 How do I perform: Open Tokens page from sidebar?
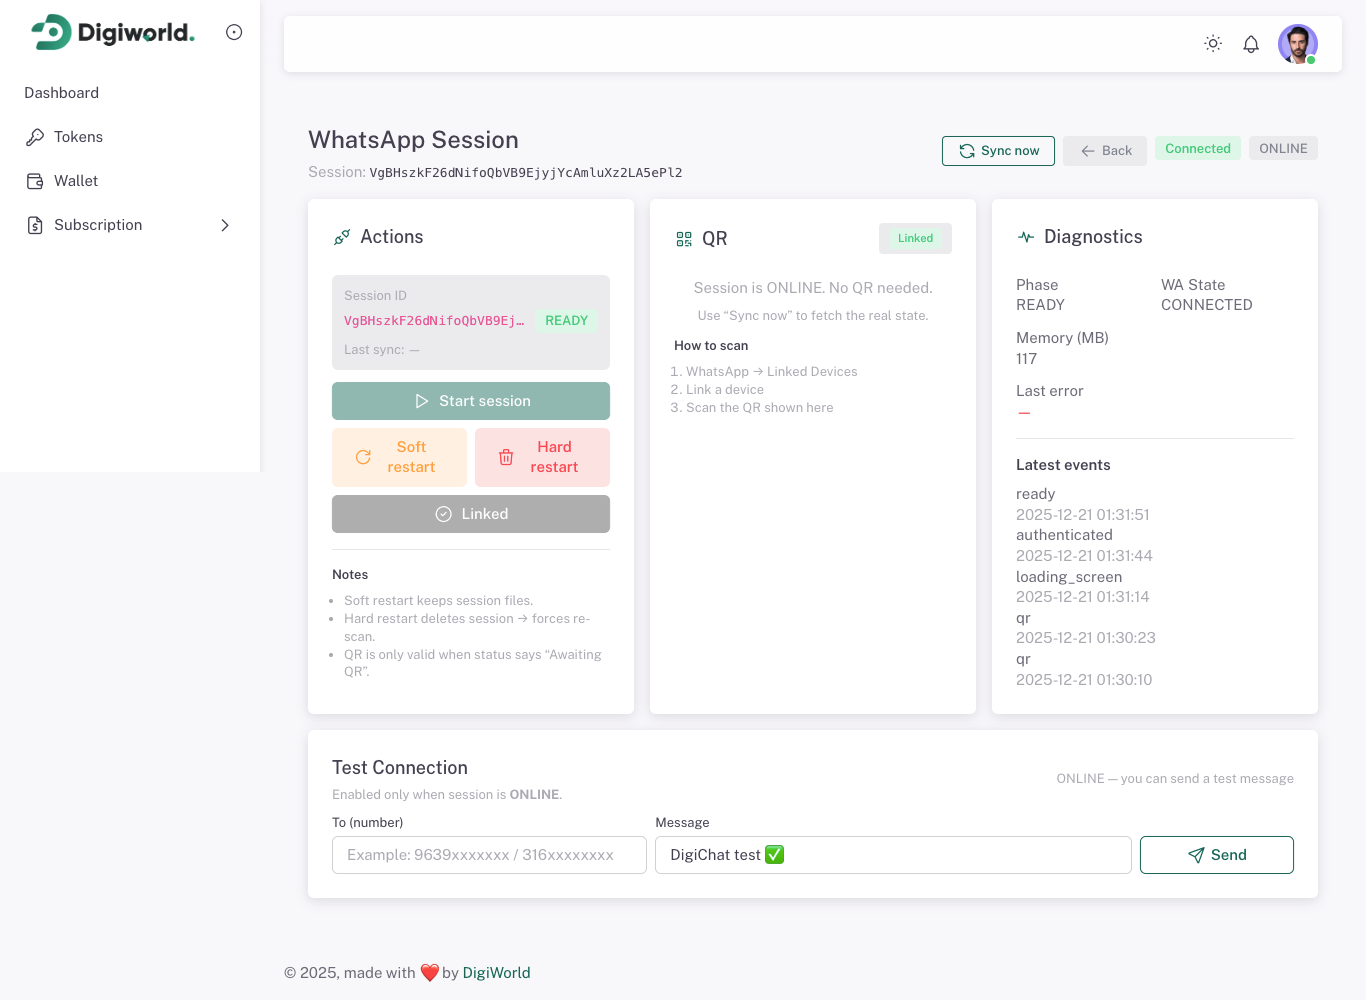coord(78,137)
